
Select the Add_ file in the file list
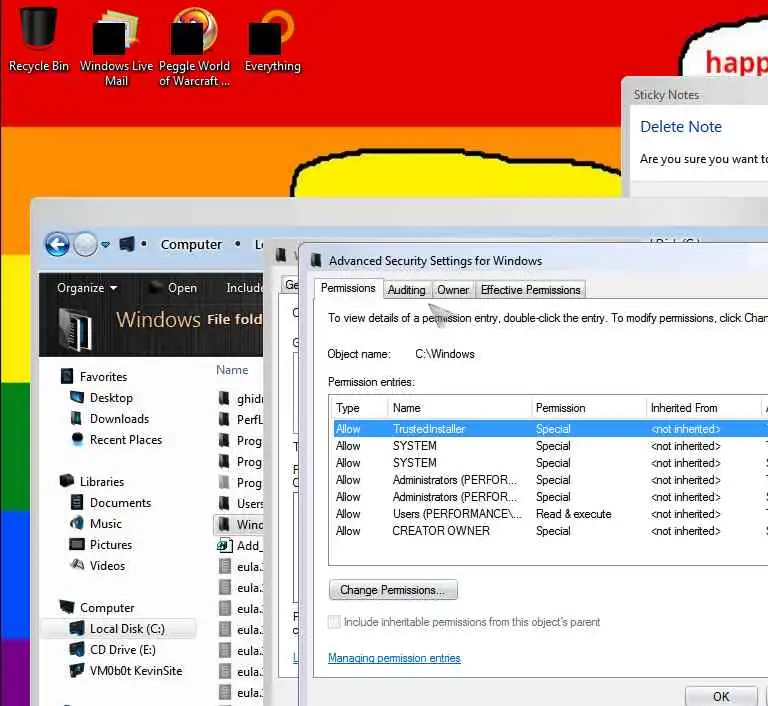point(240,545)
